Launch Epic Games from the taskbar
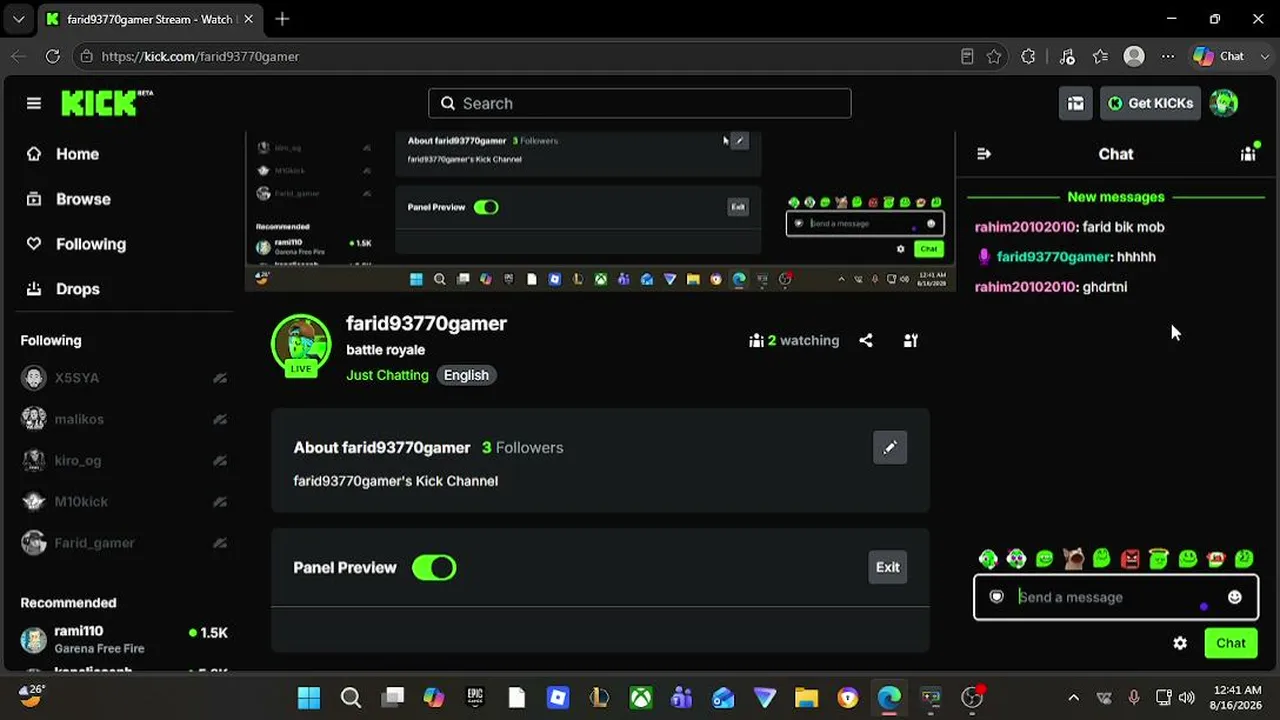1280x720 pixels. [475, 698]
